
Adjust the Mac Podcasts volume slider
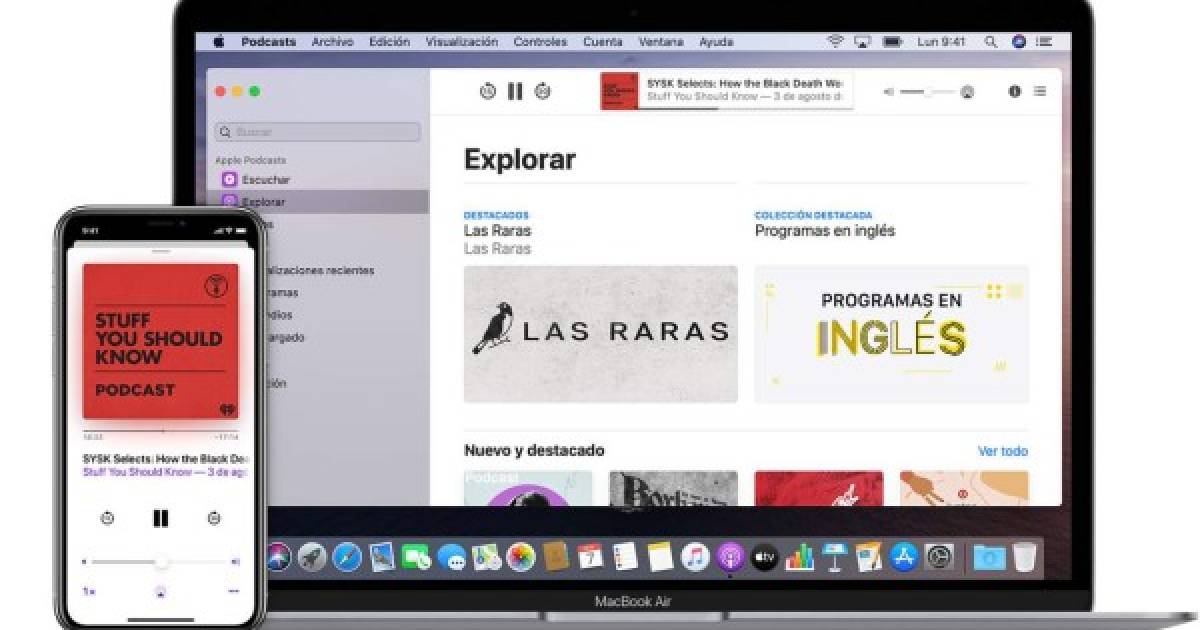[x=927, y=92]
